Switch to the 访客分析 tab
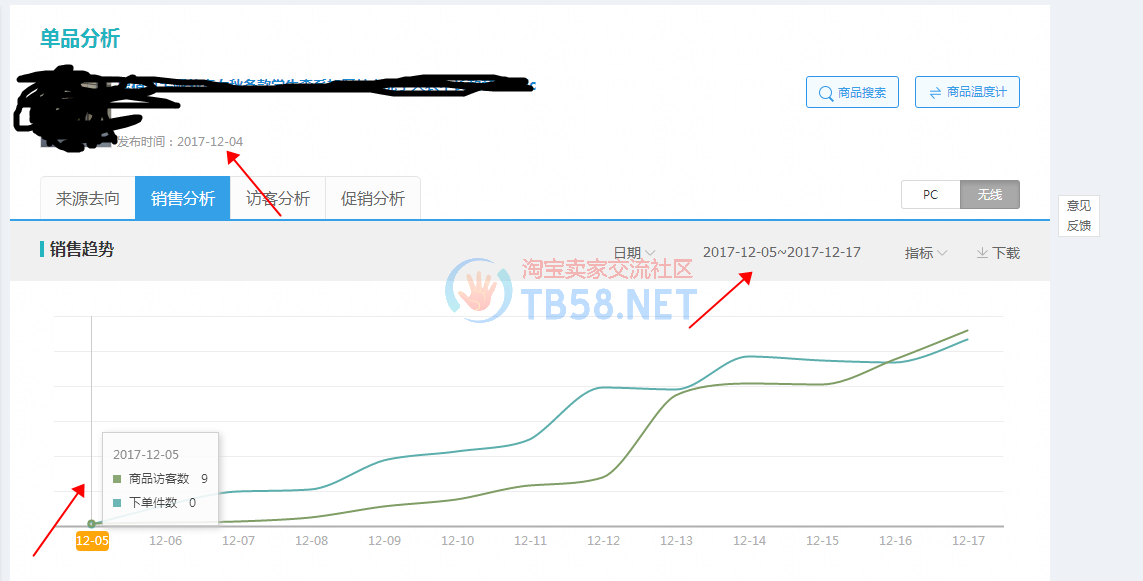 pos(278,198)
